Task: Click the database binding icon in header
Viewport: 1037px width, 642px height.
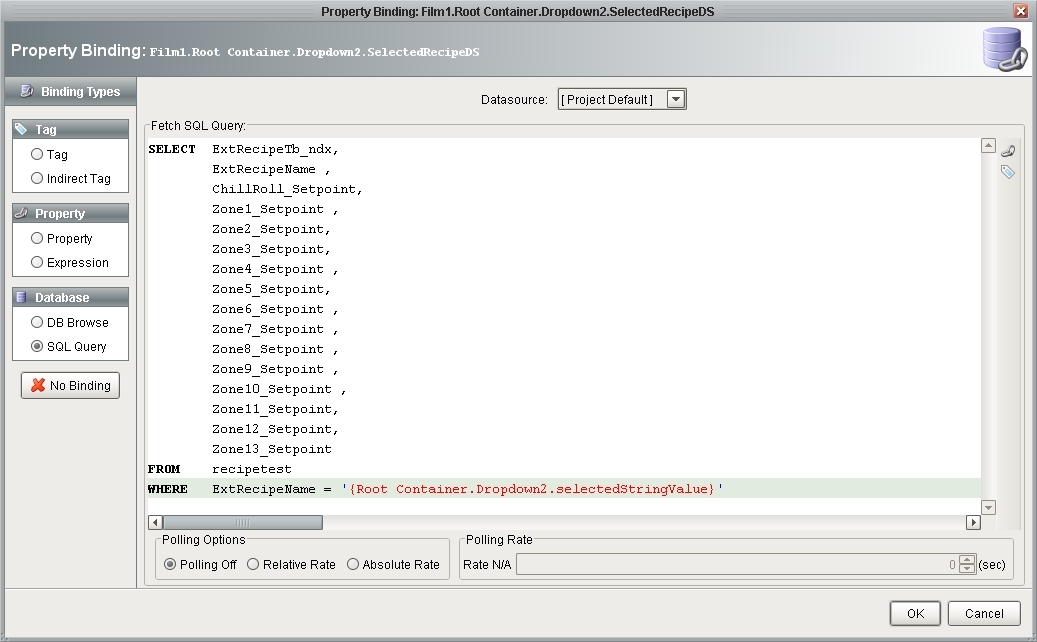Action: click(1004, 50)
